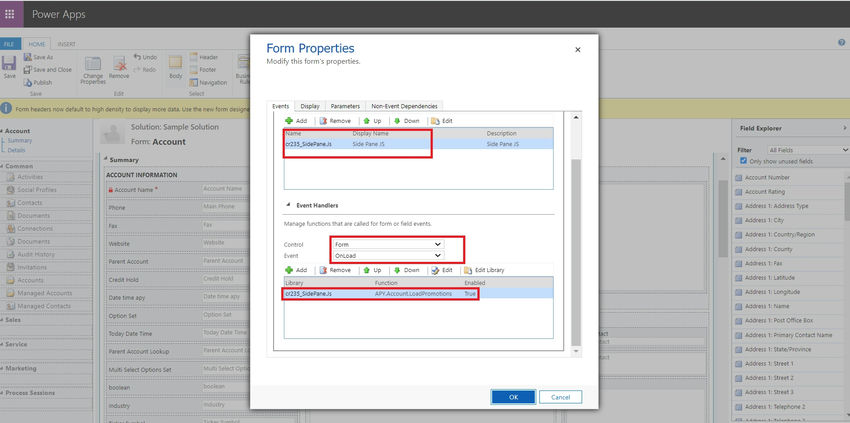Open the INSERT ribbon tab
This screenshot has width=850, height=423.
(67, 44)
